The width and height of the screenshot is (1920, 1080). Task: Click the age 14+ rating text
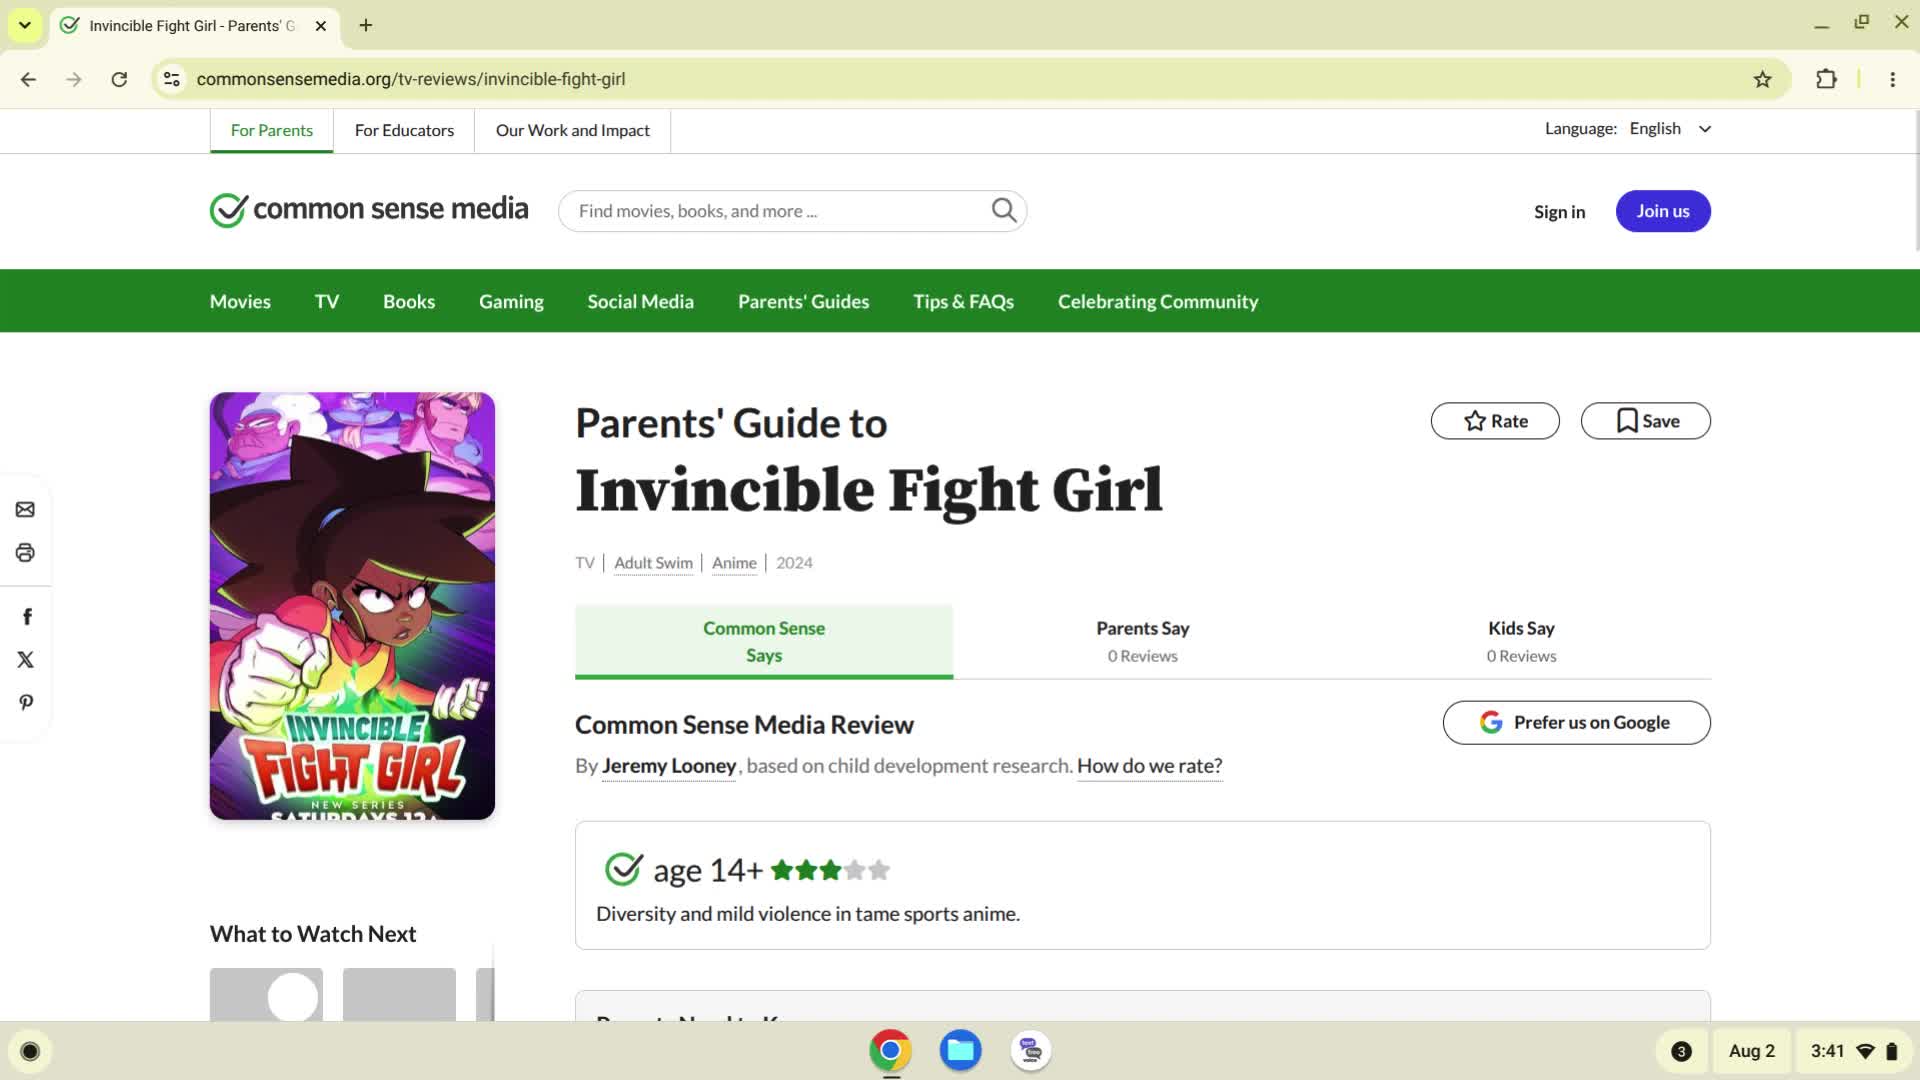coord(708,871)
